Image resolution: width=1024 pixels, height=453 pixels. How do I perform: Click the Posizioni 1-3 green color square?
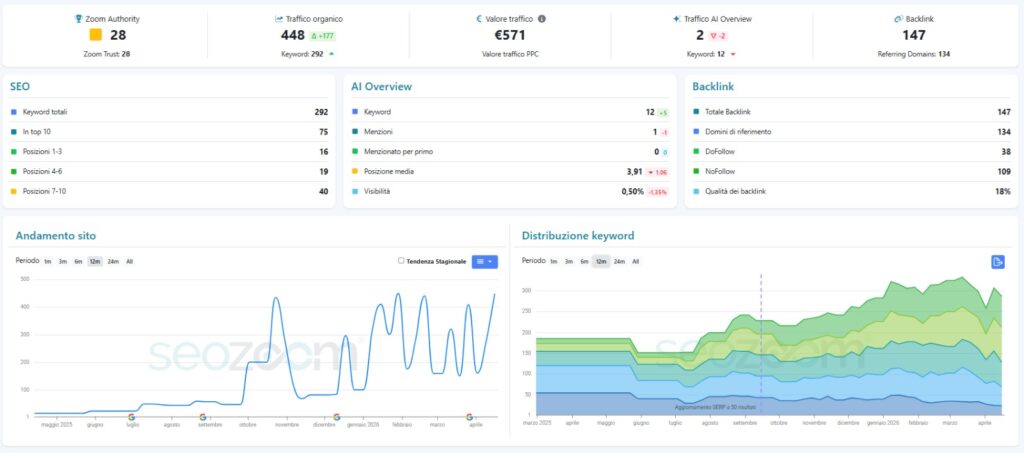[14, 151]
